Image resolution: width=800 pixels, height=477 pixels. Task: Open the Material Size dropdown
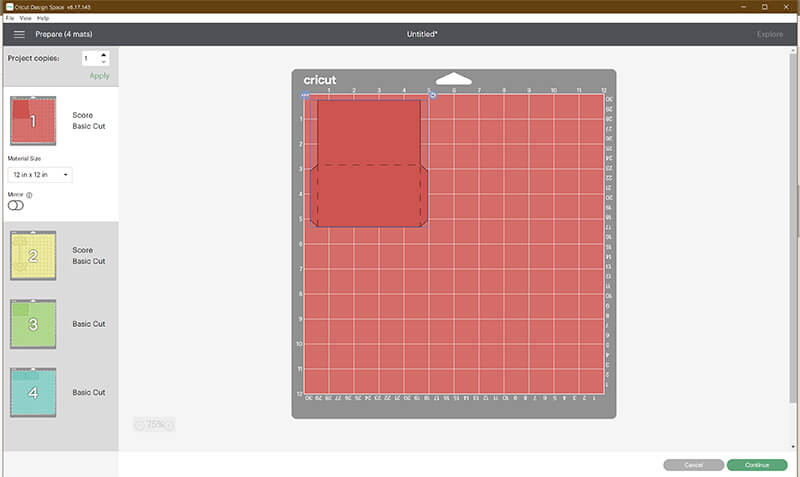40,174
